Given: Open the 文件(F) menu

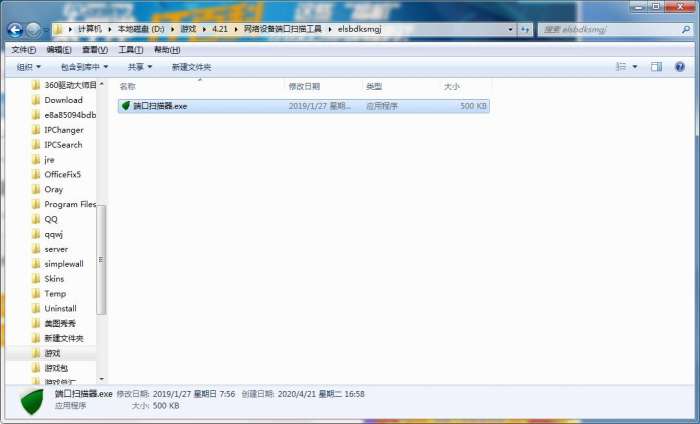Looking at the screenshot, I should click(x=24, y=50).
